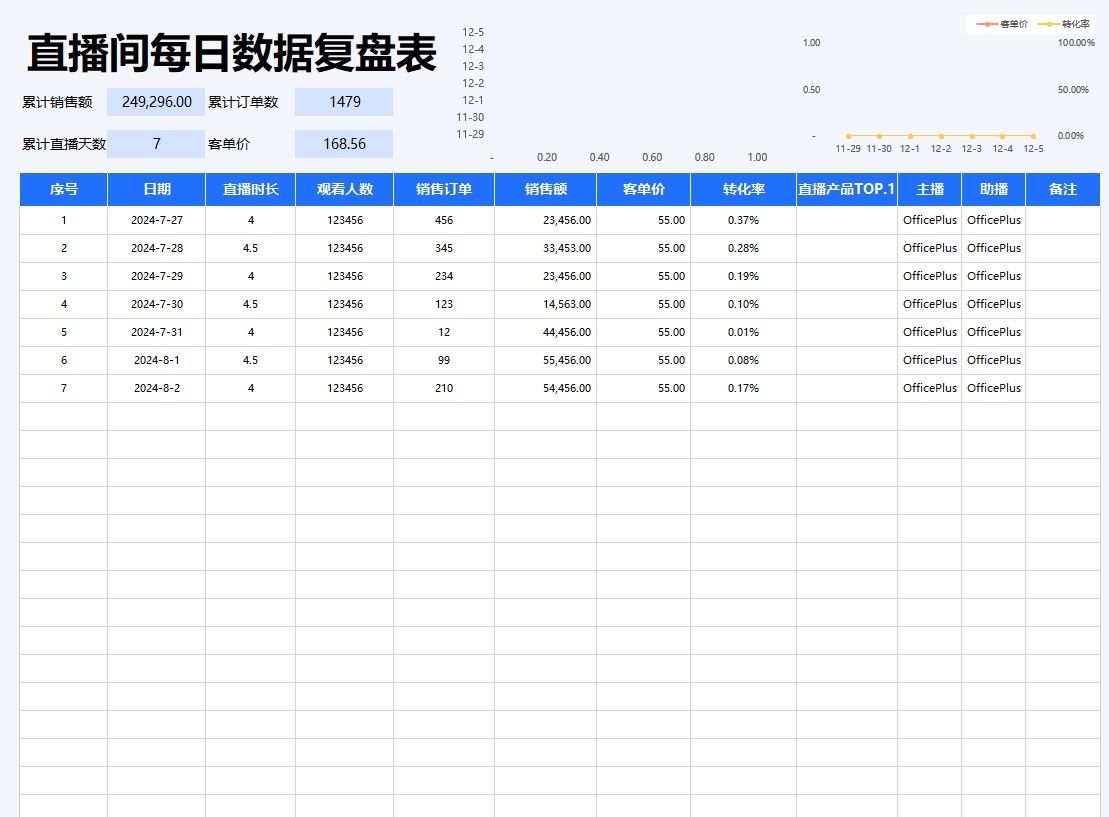Click sales order cell 210
Viewport: 1109px width, 817px height.
tap(443, 388)
